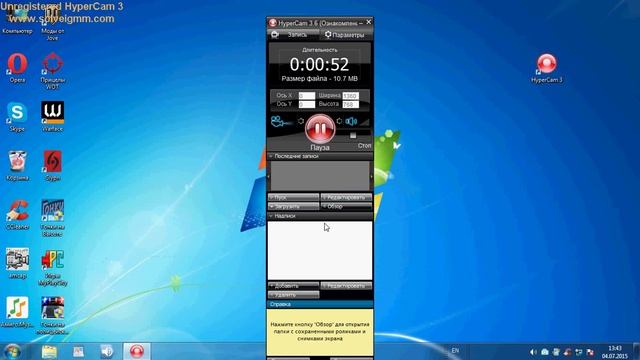Open the Корзина recycle bin icon
Viewport: 640px width, 360px height.
pyautogui.click(x=17, y=166)
